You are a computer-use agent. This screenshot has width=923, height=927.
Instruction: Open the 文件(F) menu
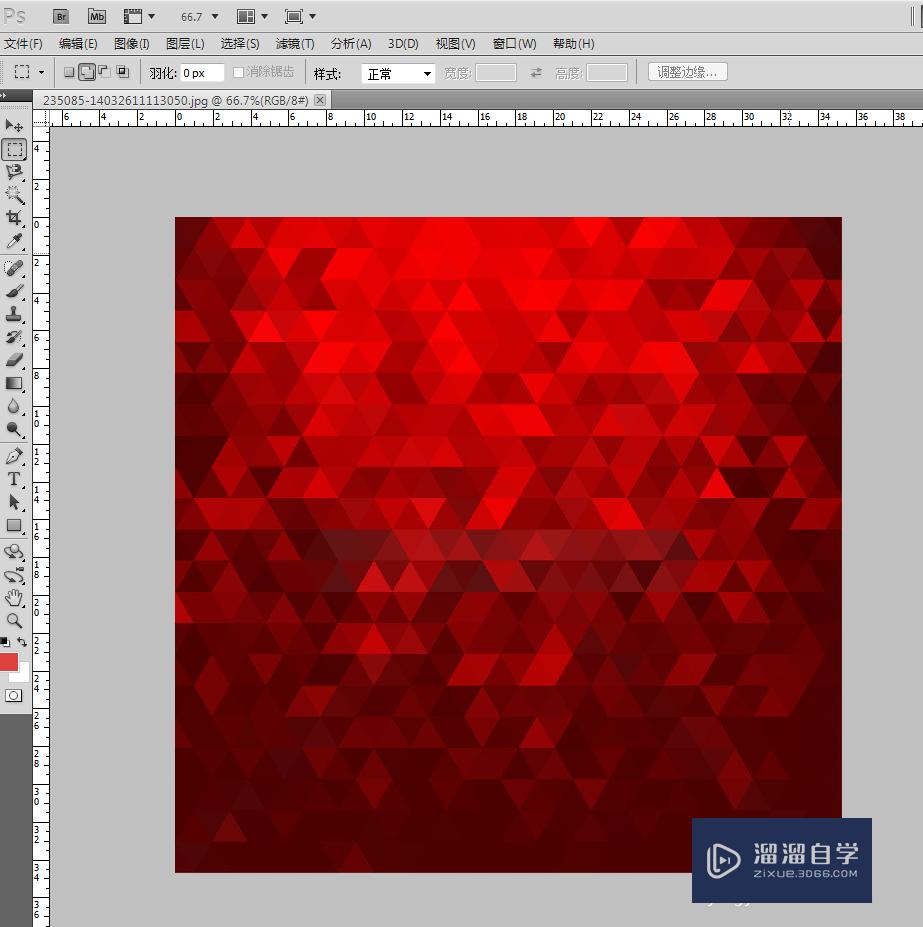(x=23, y=44)
